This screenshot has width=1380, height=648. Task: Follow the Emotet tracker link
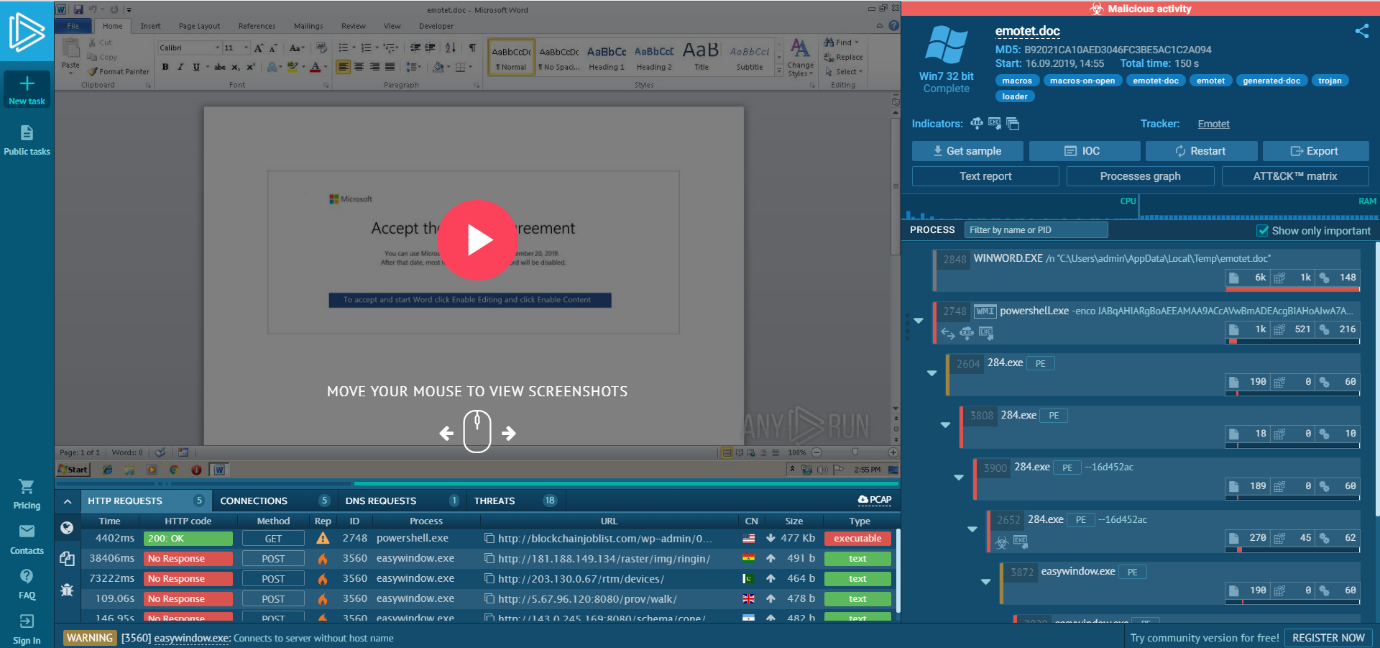tap(1213, 124)
